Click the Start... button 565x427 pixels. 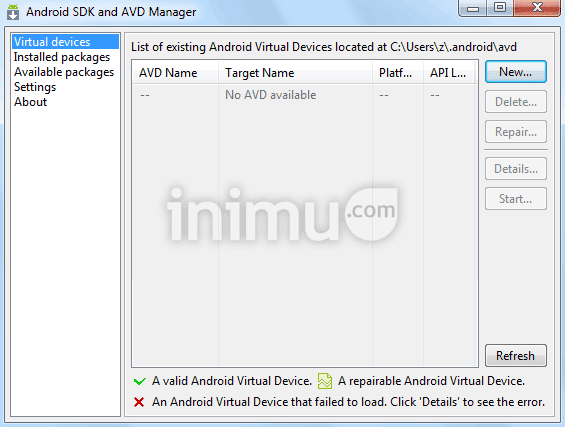pyautogui.click(x=516, y=199)
